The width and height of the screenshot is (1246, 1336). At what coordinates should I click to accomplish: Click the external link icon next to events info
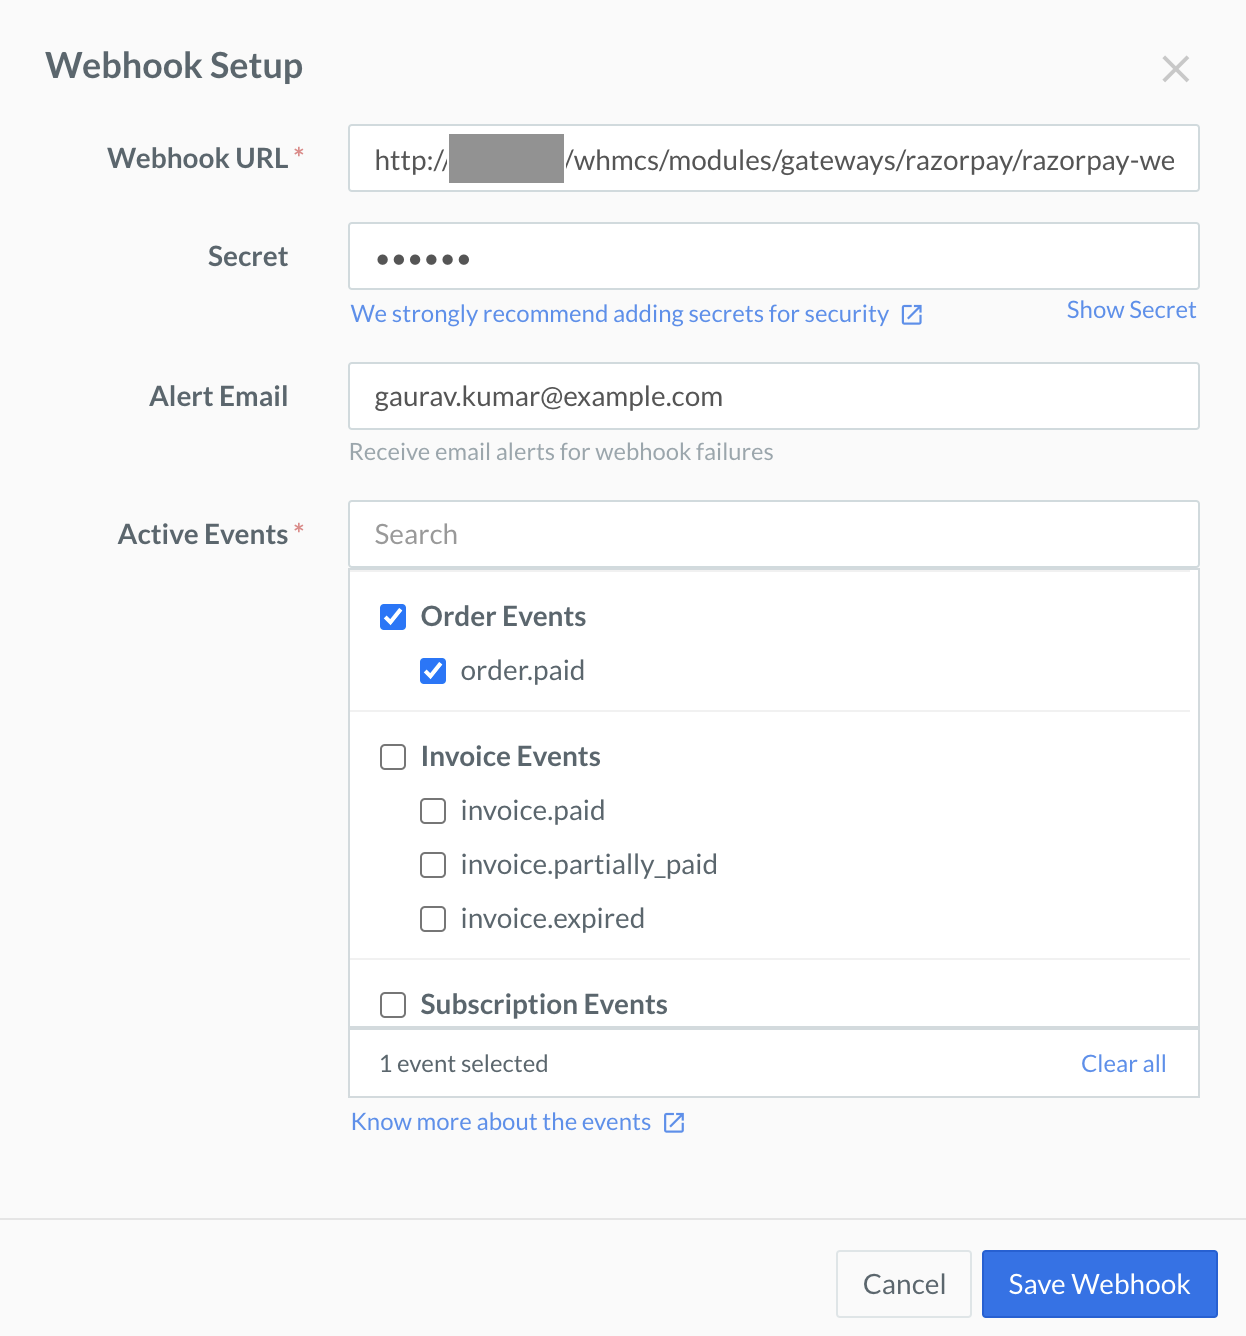pos(674,1122)
